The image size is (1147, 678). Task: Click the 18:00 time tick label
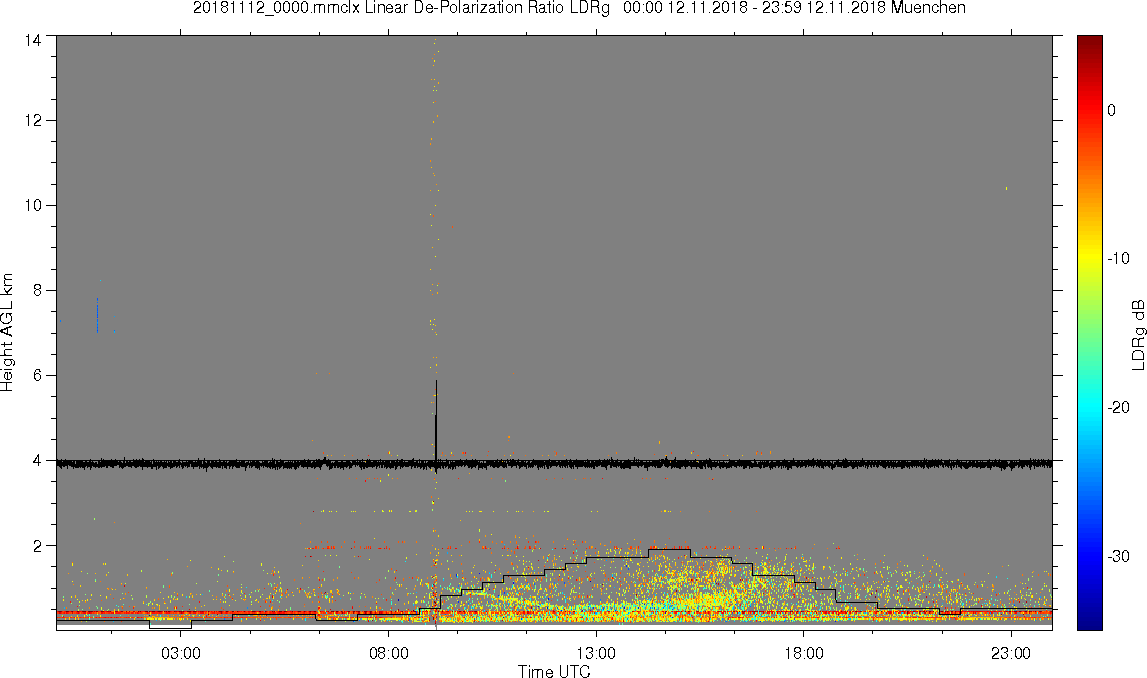804,653
